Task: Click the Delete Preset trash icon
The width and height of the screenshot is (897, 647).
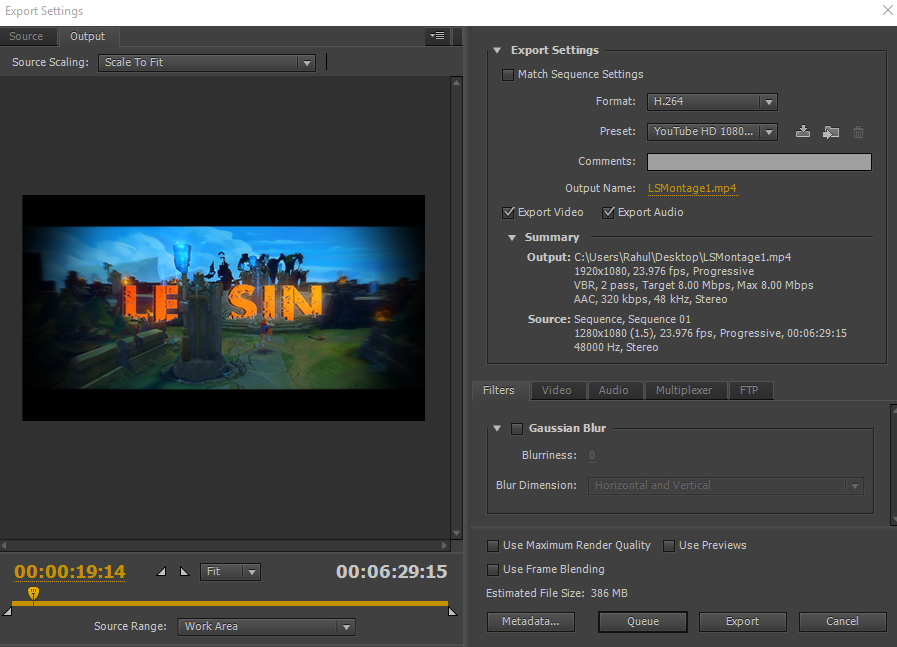Action: pos(858,132)
